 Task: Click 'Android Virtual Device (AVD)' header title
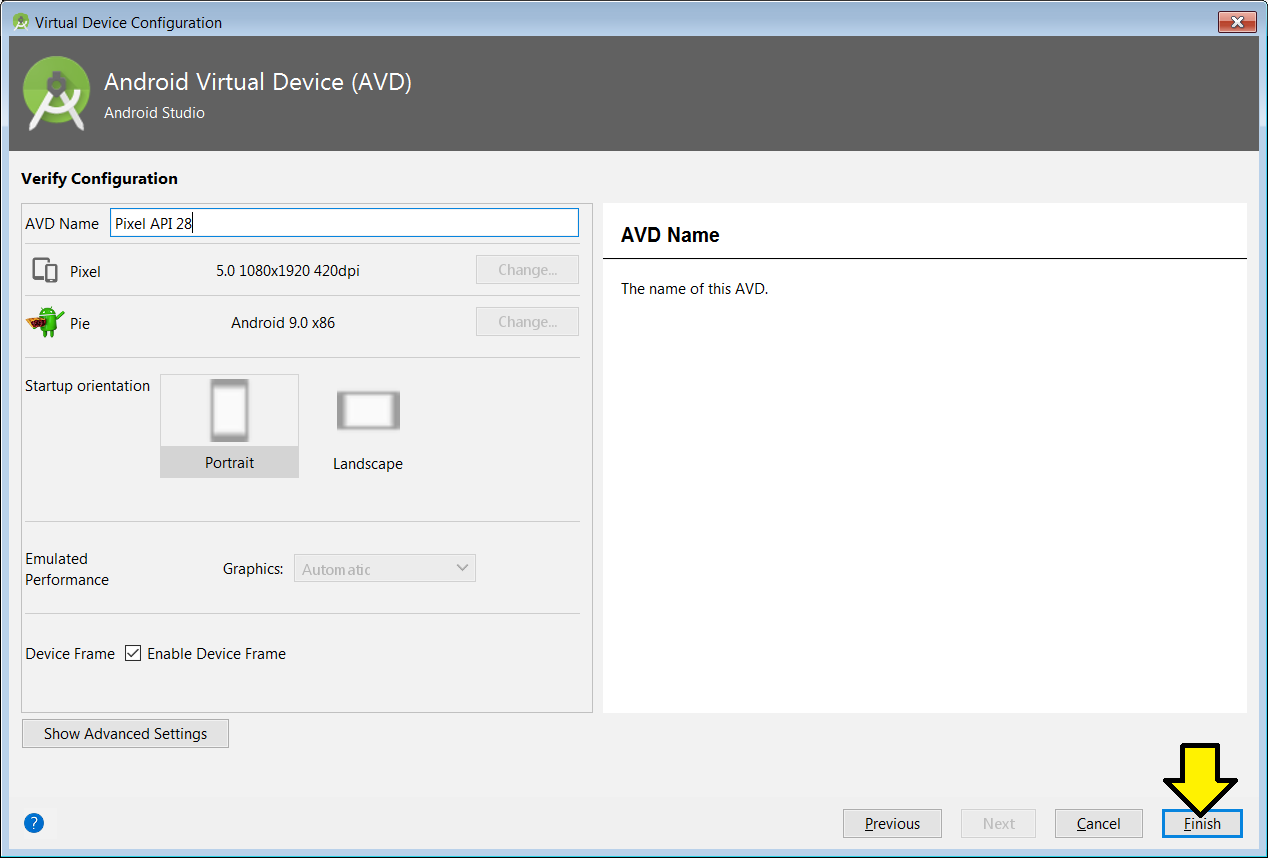[x=258, y=82]
